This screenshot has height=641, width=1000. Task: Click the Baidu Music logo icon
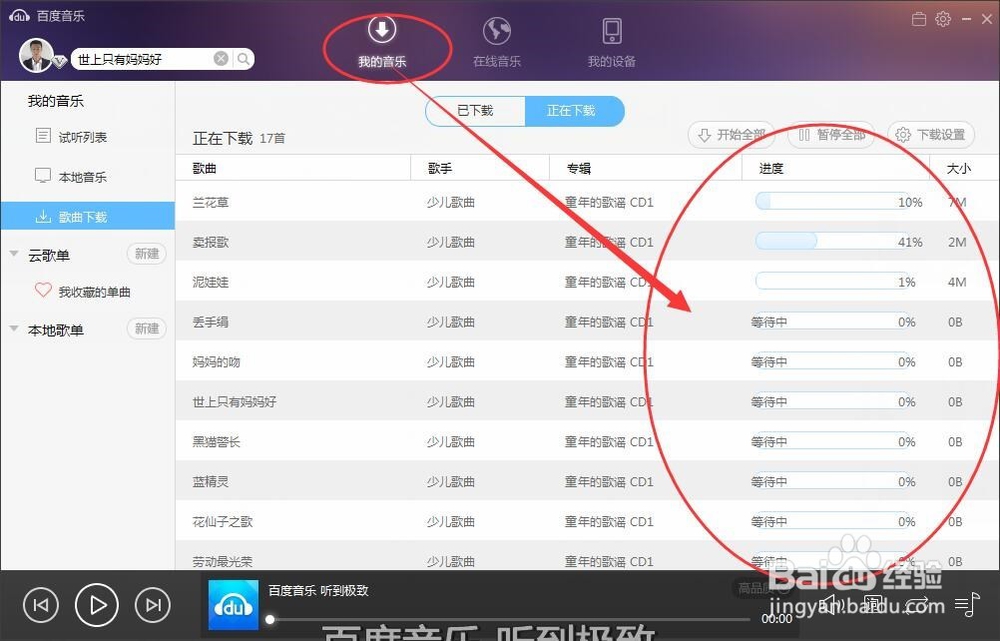pos(20,16)
